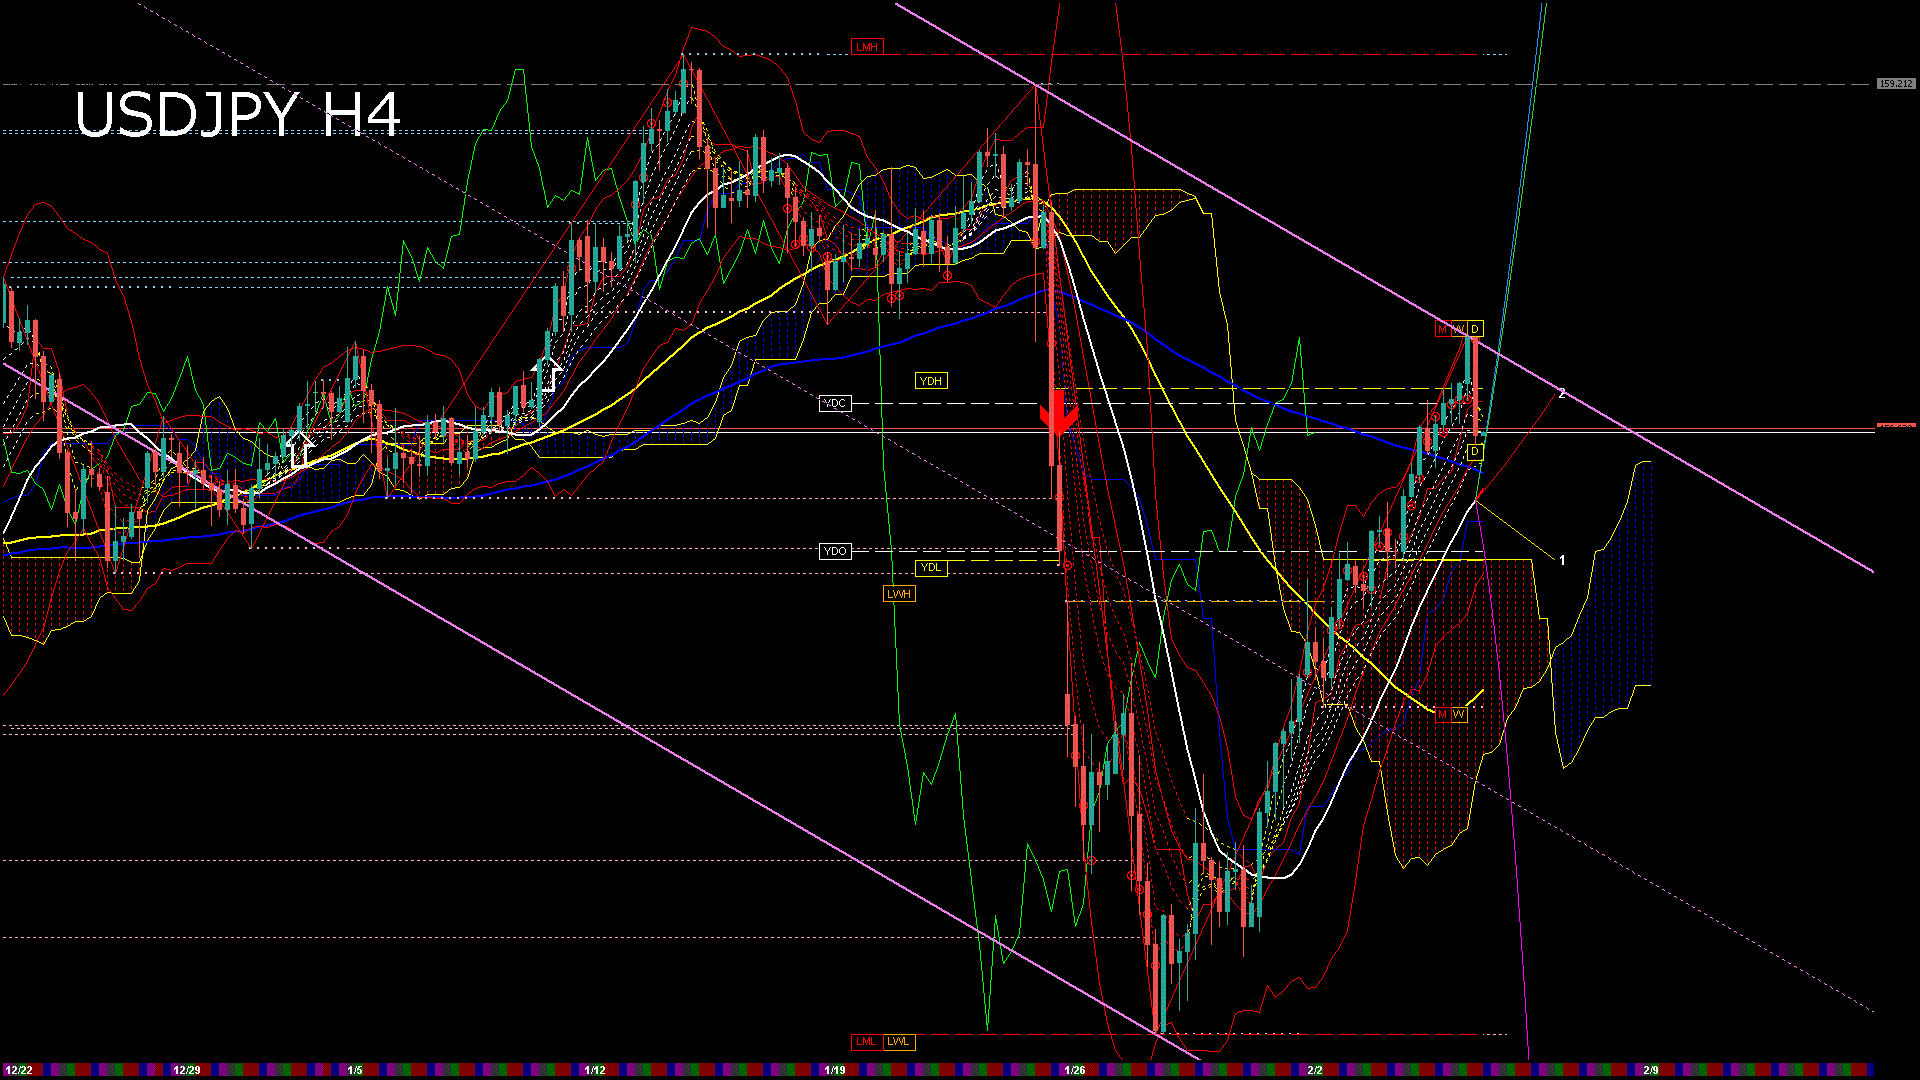Click the red M label atop latest candle
This screenshot has height=1080, width=1920.
(1442, 329)
